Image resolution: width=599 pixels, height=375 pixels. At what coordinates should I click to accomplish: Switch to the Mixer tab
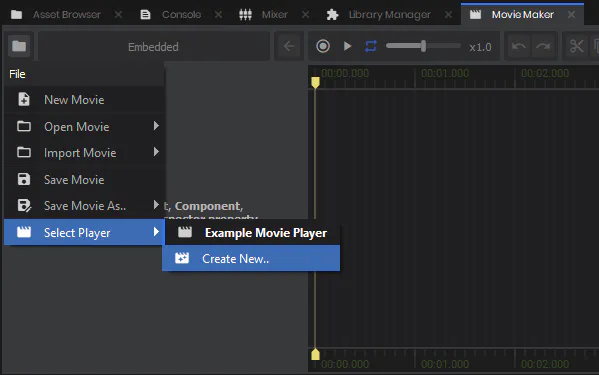pos(263,15)
